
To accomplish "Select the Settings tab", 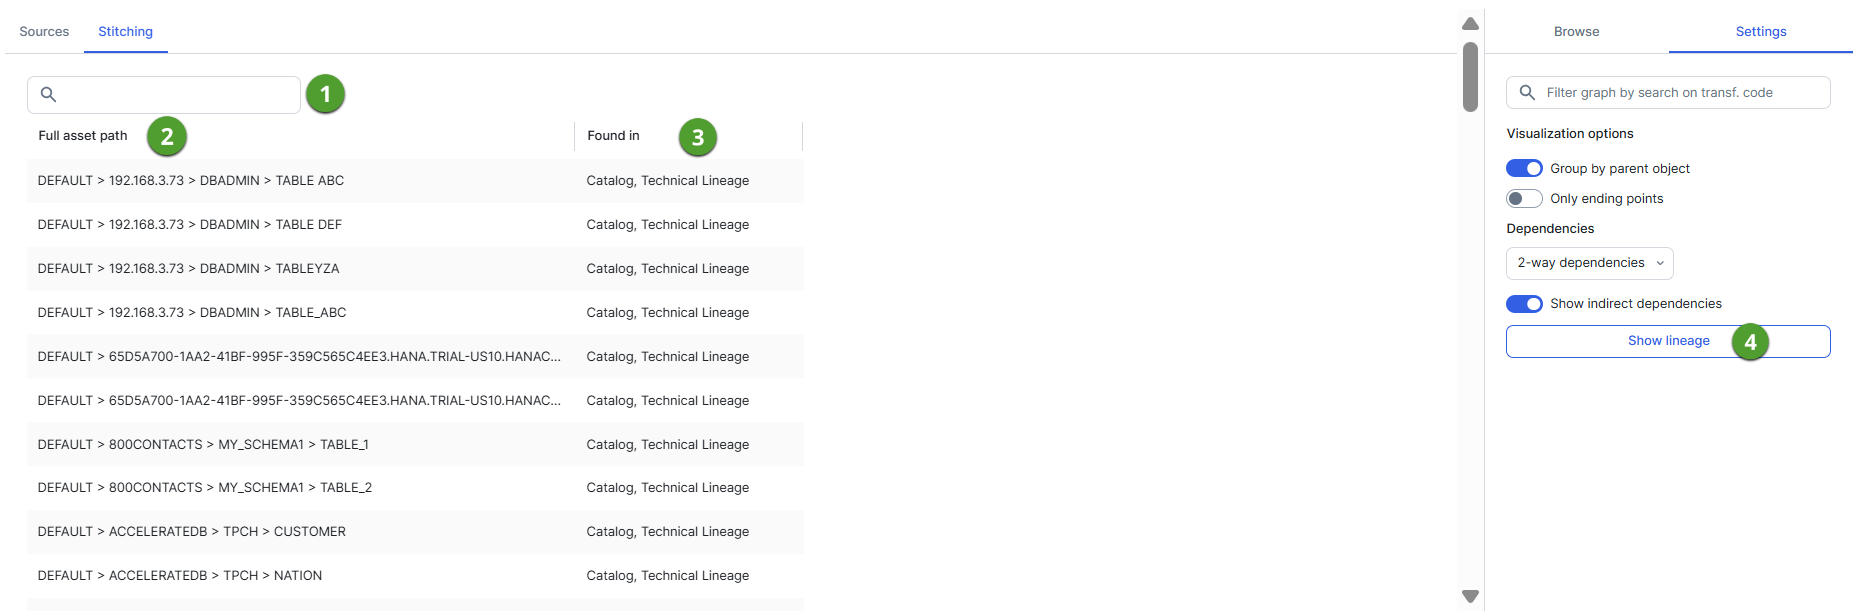I will tap(1760, 32).
